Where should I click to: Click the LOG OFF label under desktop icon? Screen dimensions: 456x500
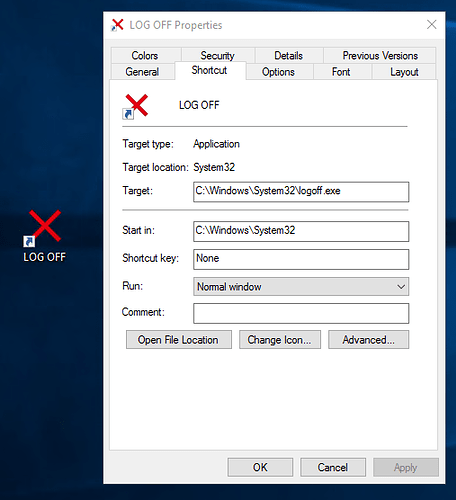44,257
